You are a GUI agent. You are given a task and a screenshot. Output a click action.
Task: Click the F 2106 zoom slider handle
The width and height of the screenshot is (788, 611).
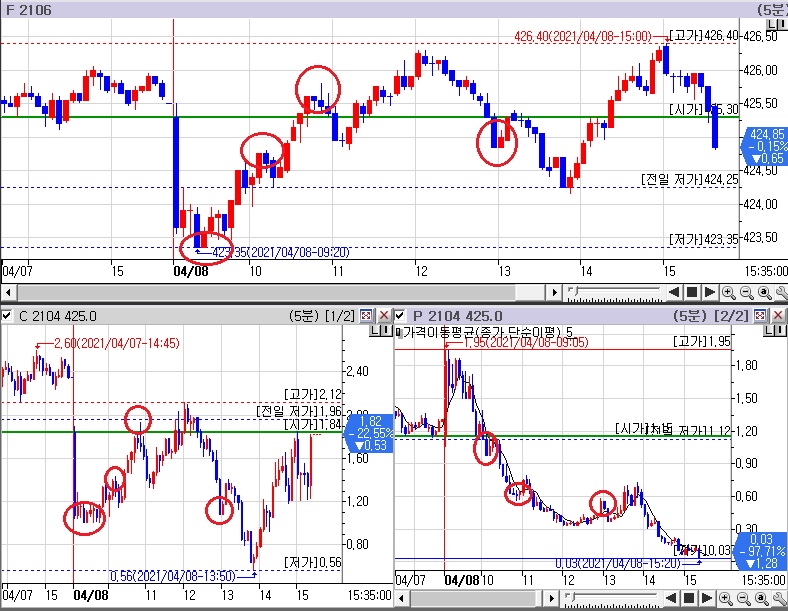click(x=574, y=290)
